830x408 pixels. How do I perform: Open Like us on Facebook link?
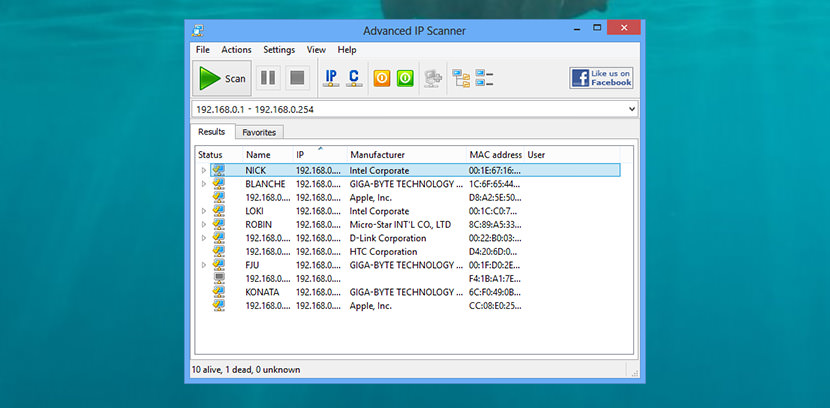pyautogui.click(x=601, y=78)
